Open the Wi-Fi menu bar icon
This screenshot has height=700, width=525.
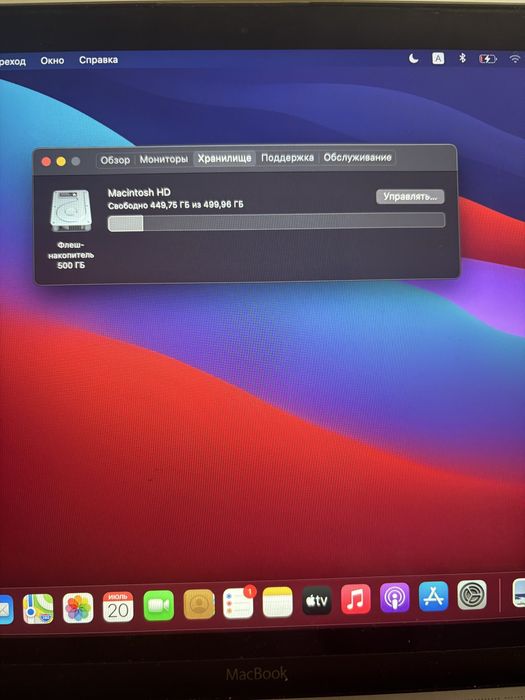pyautogui.click(x=516, y=58)
